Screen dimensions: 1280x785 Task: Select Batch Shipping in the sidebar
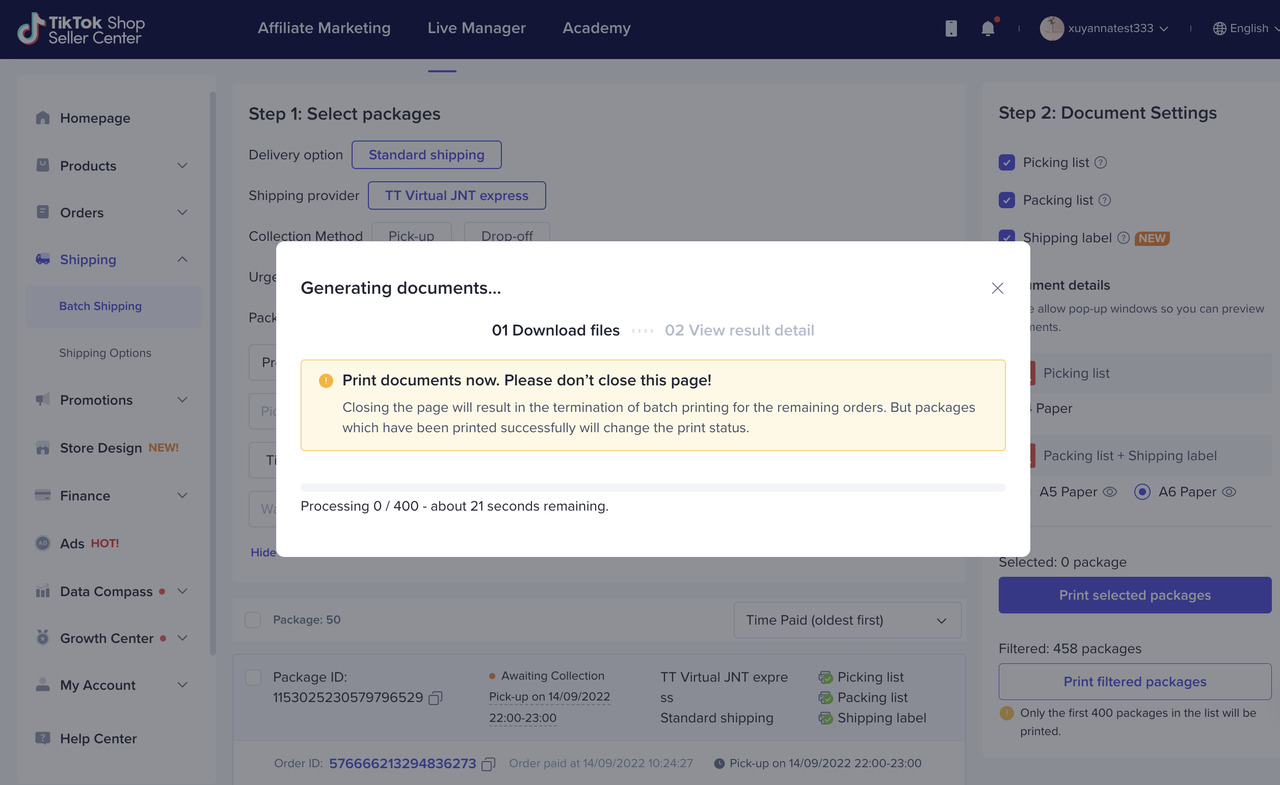[100, 306]
